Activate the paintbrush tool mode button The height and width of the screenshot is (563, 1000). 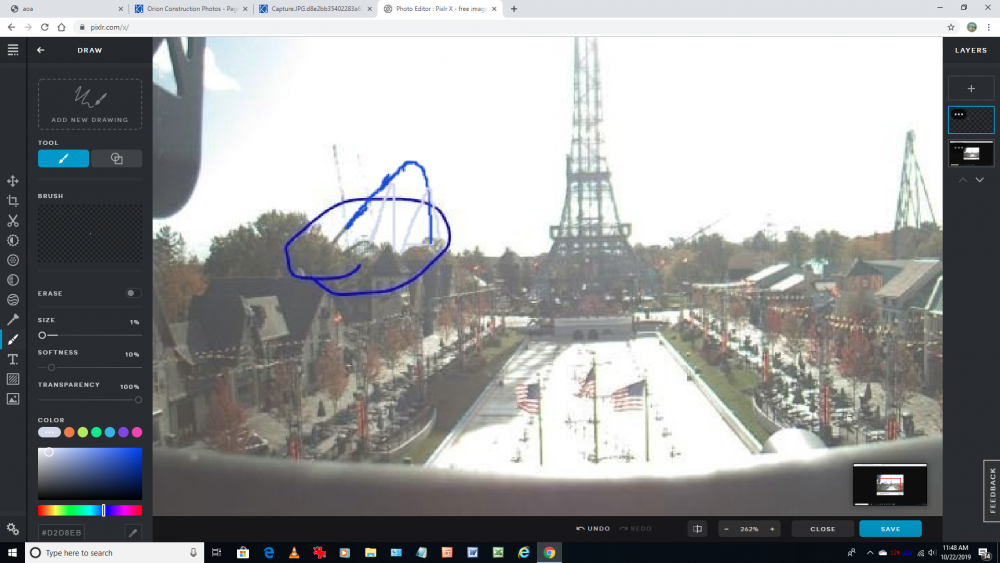(x=63, y=158)
